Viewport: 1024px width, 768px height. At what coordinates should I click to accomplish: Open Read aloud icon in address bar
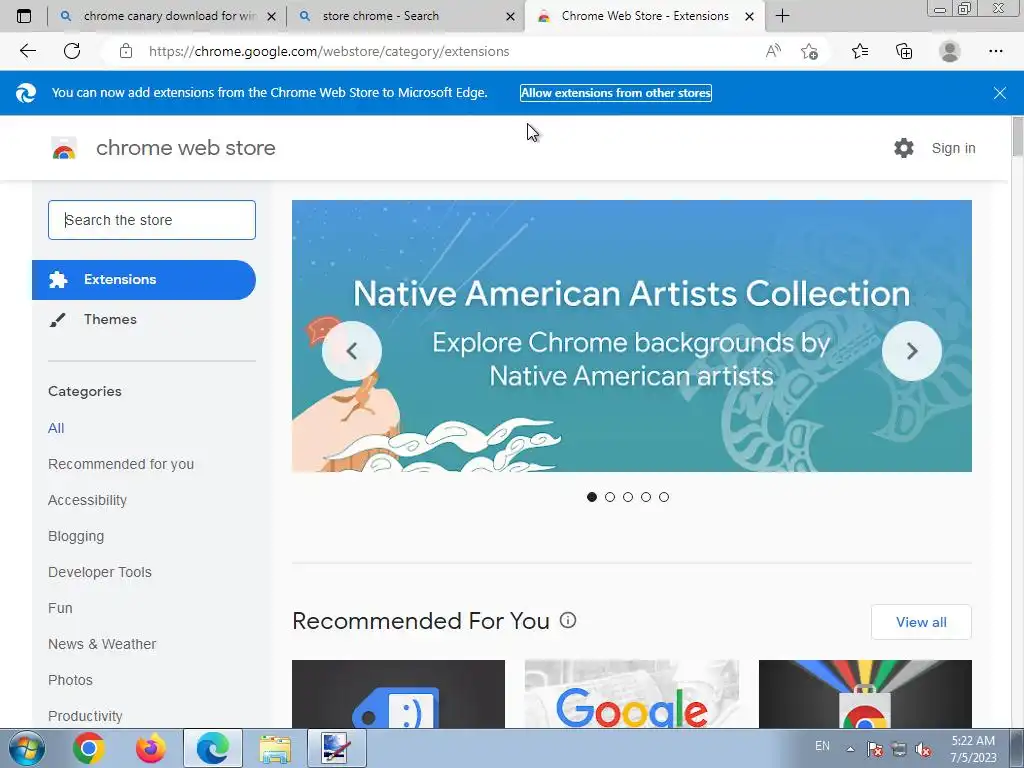click(x=773, y=51)
